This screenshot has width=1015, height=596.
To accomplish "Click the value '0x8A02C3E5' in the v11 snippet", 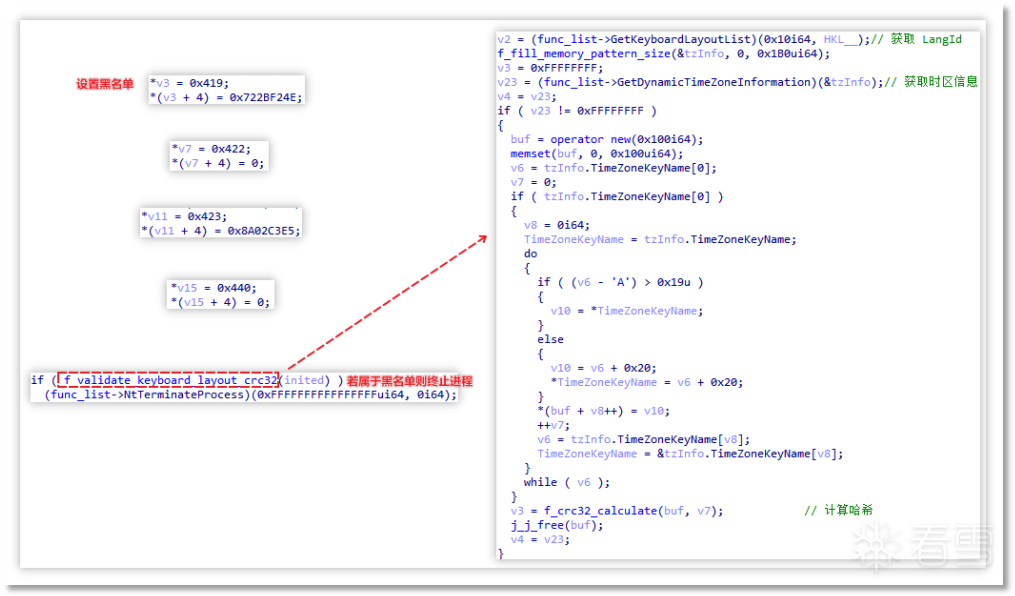I will click(262, 230).
